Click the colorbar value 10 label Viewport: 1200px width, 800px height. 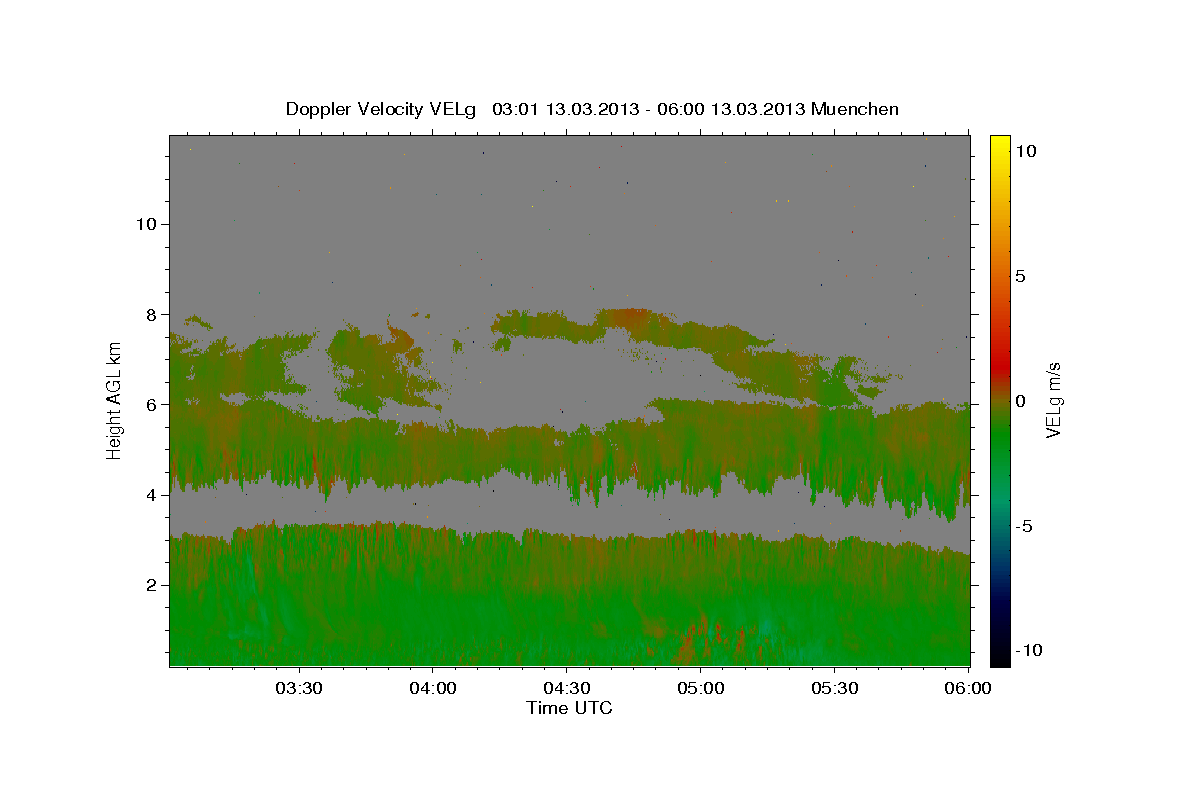click(x=1025, y=151)
